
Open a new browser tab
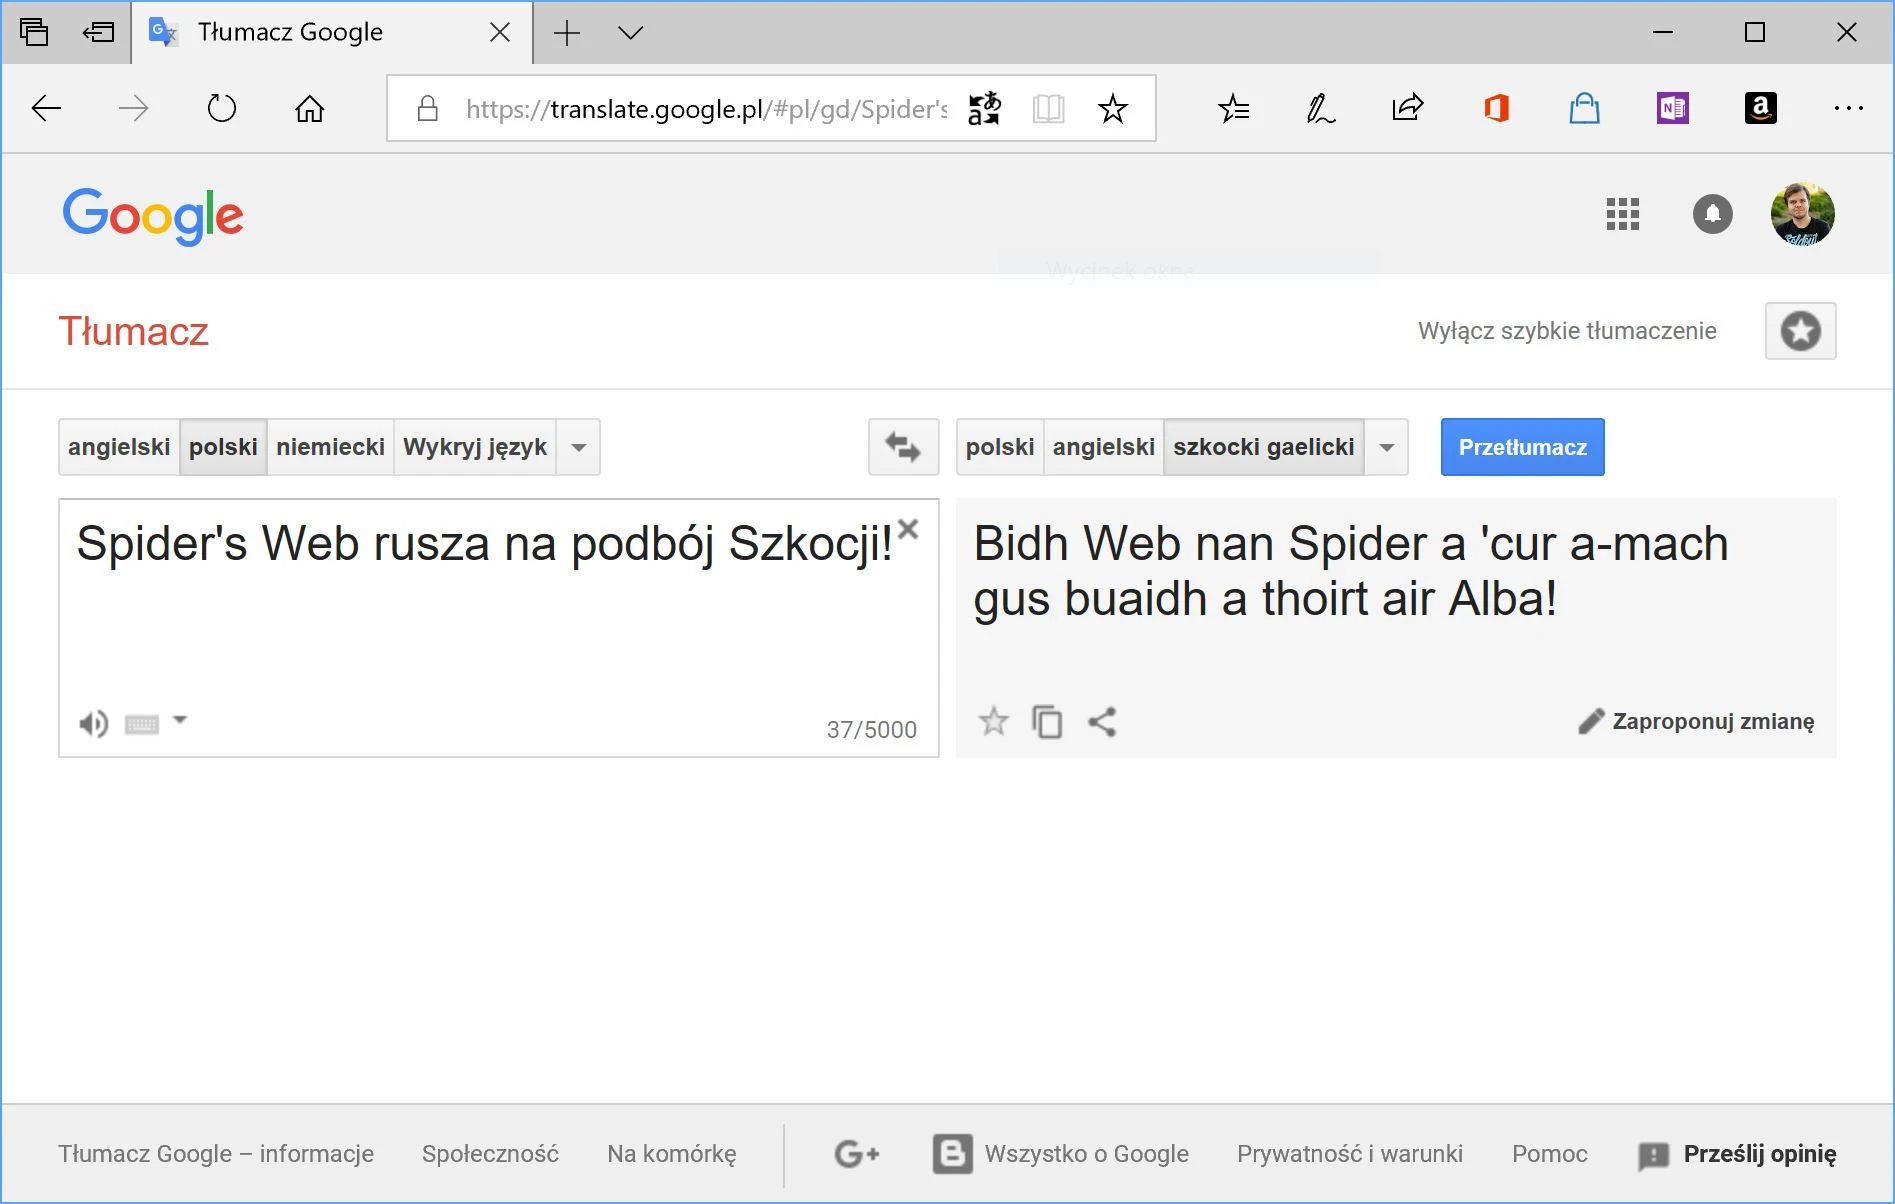(567, 33)
